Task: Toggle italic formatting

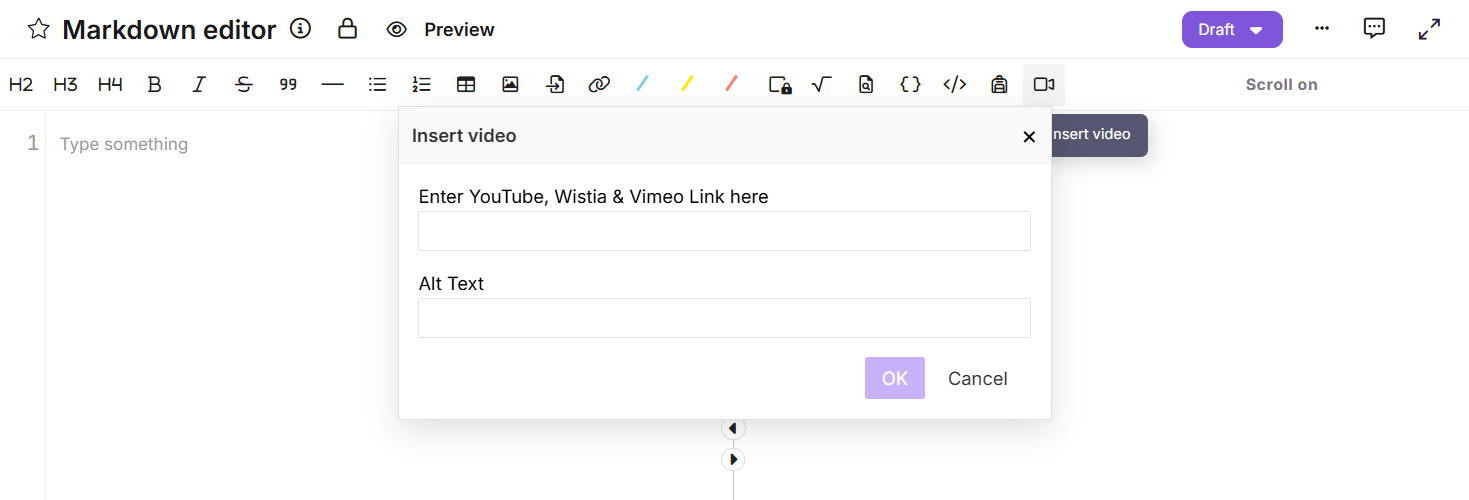Action: click(x=199, y=85)
